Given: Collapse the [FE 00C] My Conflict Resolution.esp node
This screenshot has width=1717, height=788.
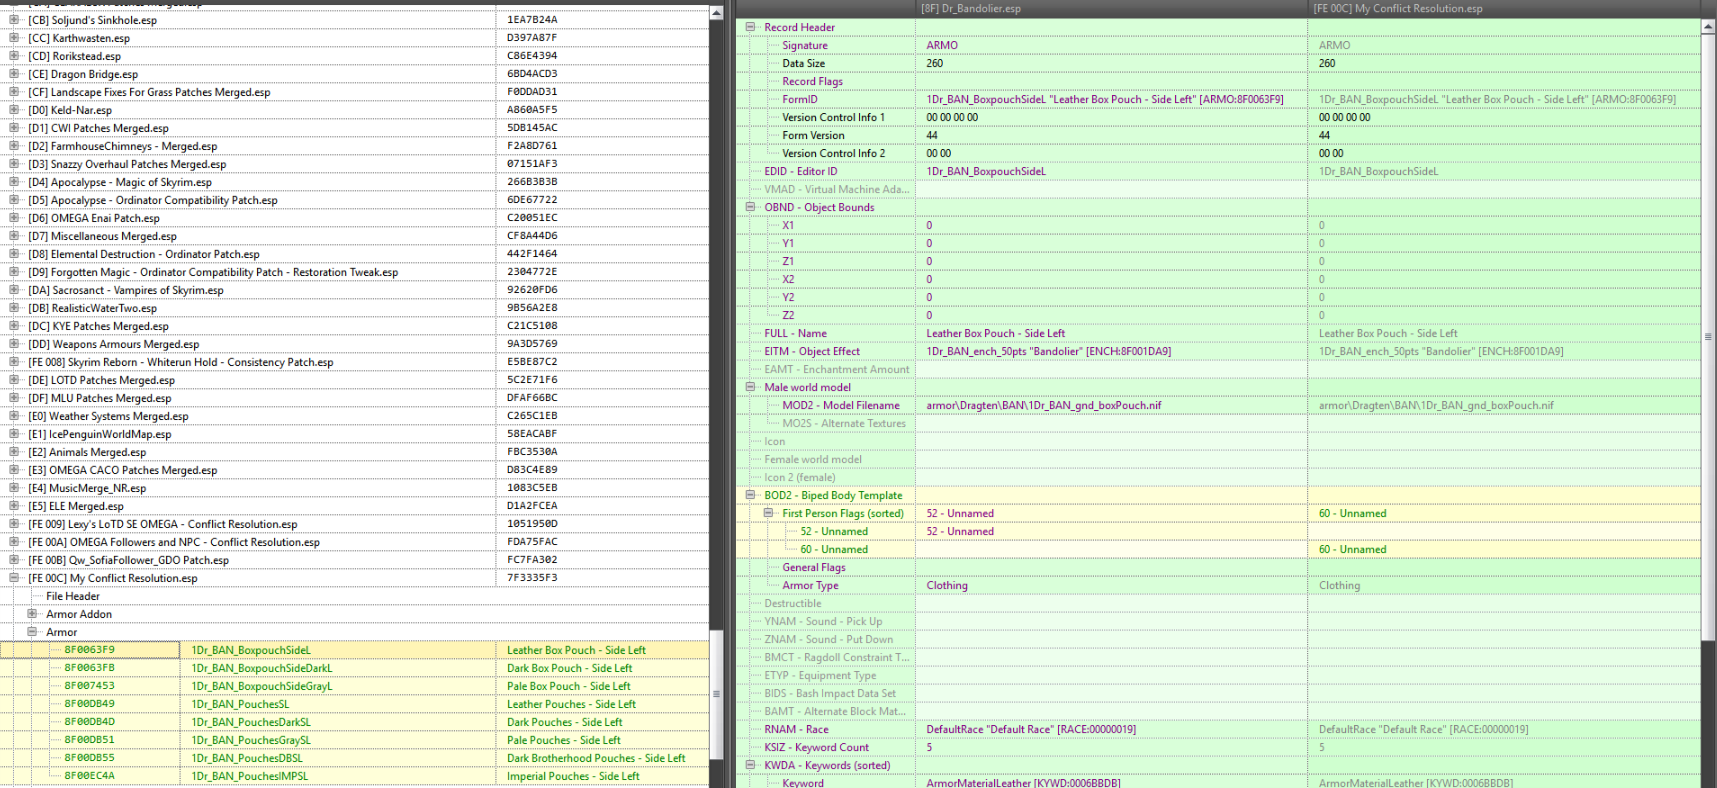Looking at the screenshot, I should tap(14, 578).
